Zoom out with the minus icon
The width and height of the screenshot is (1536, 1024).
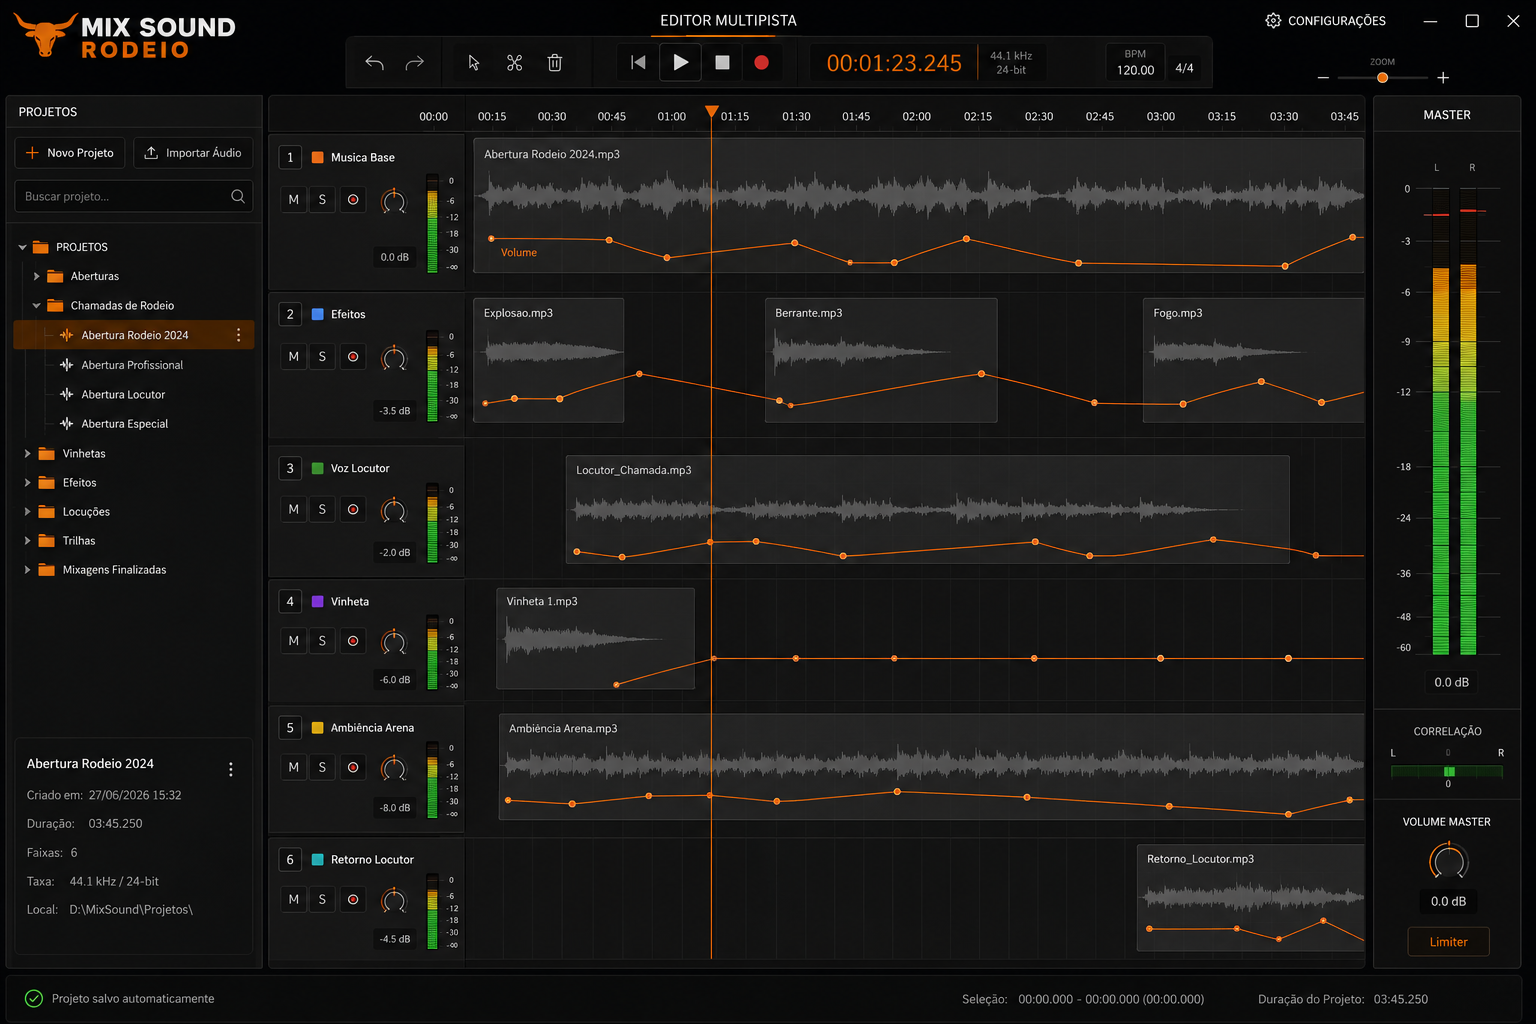point(1323,78)
